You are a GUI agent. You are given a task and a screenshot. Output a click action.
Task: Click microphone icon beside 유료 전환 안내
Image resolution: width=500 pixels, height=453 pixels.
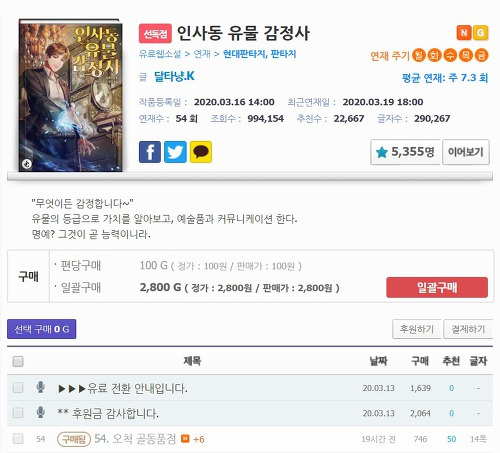point(40,387)
